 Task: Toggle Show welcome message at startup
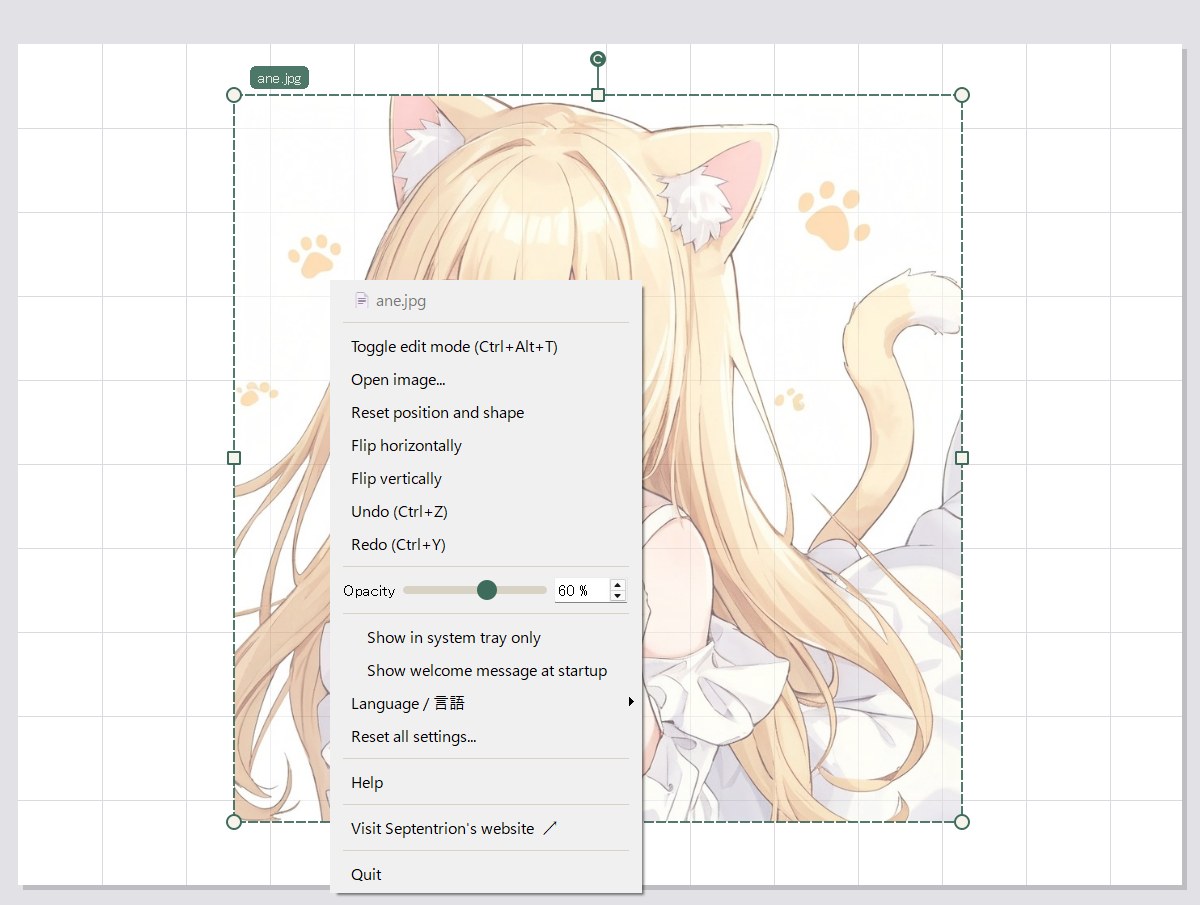[x=486, y=671]
